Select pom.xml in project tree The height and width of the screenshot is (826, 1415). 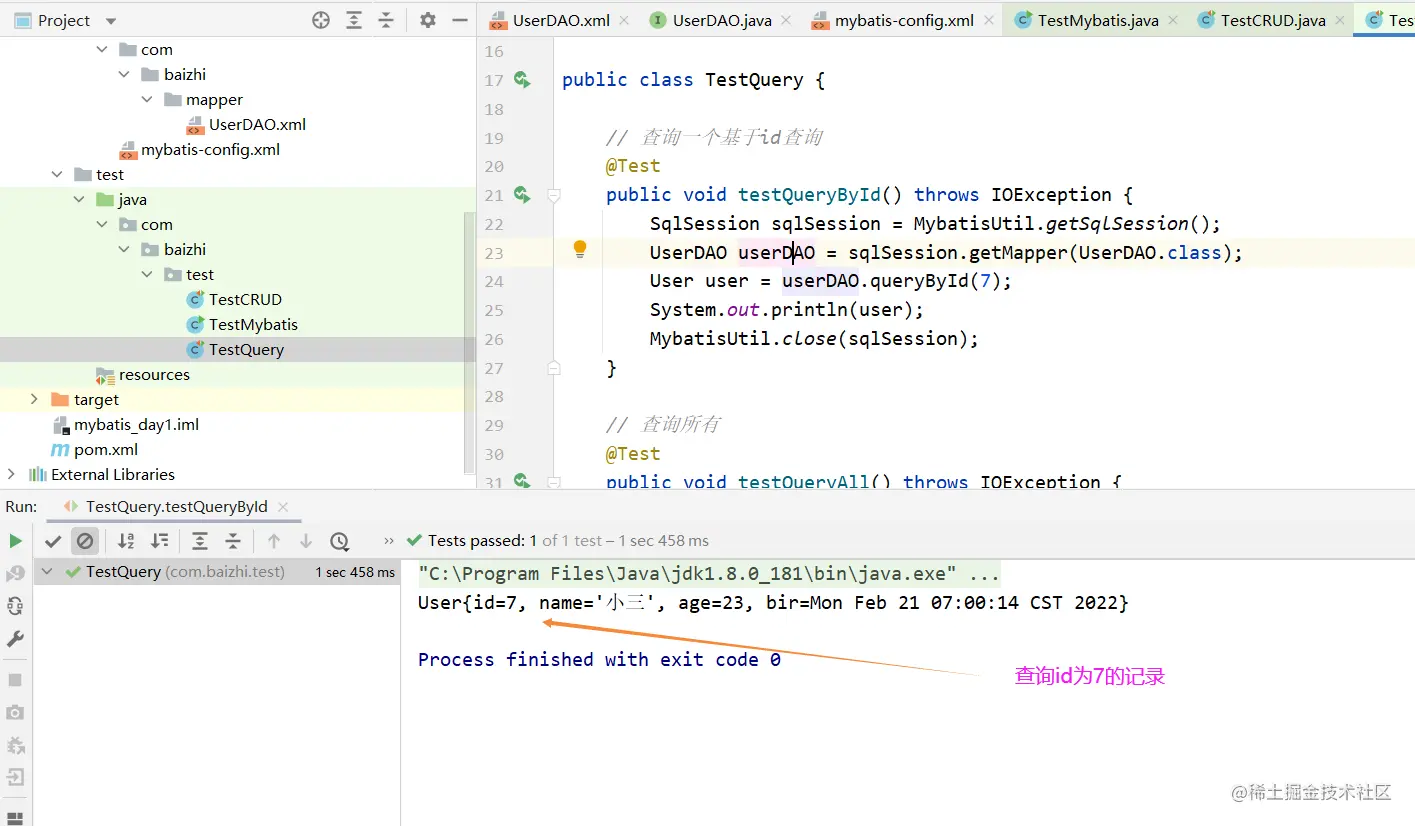click(x=95, y=449)
